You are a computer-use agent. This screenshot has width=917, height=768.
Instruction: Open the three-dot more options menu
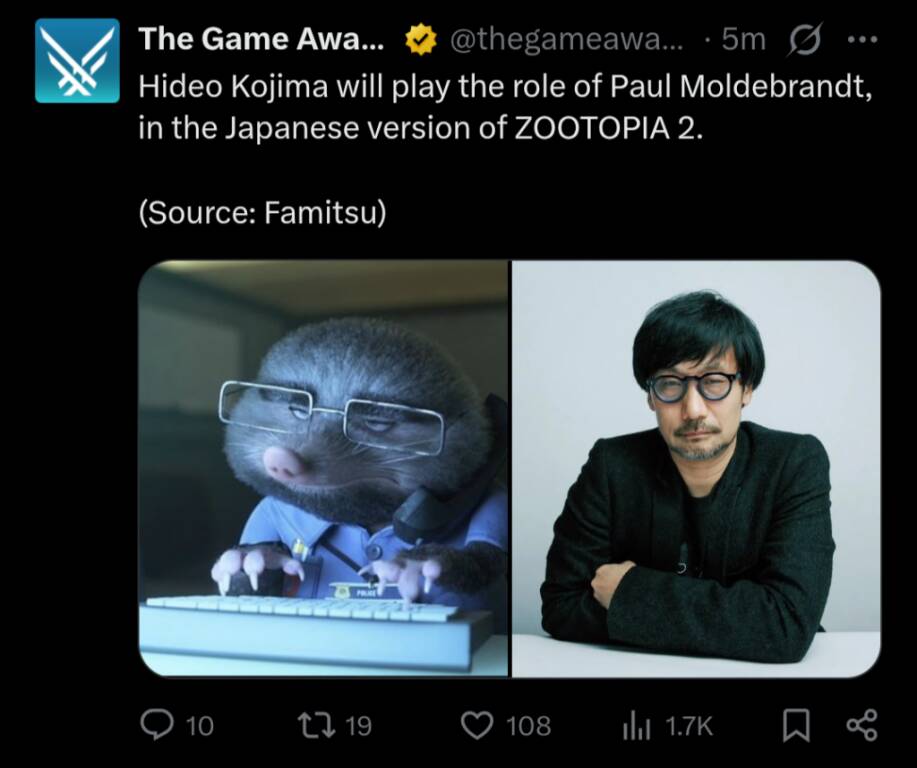[x=862, y=40]
